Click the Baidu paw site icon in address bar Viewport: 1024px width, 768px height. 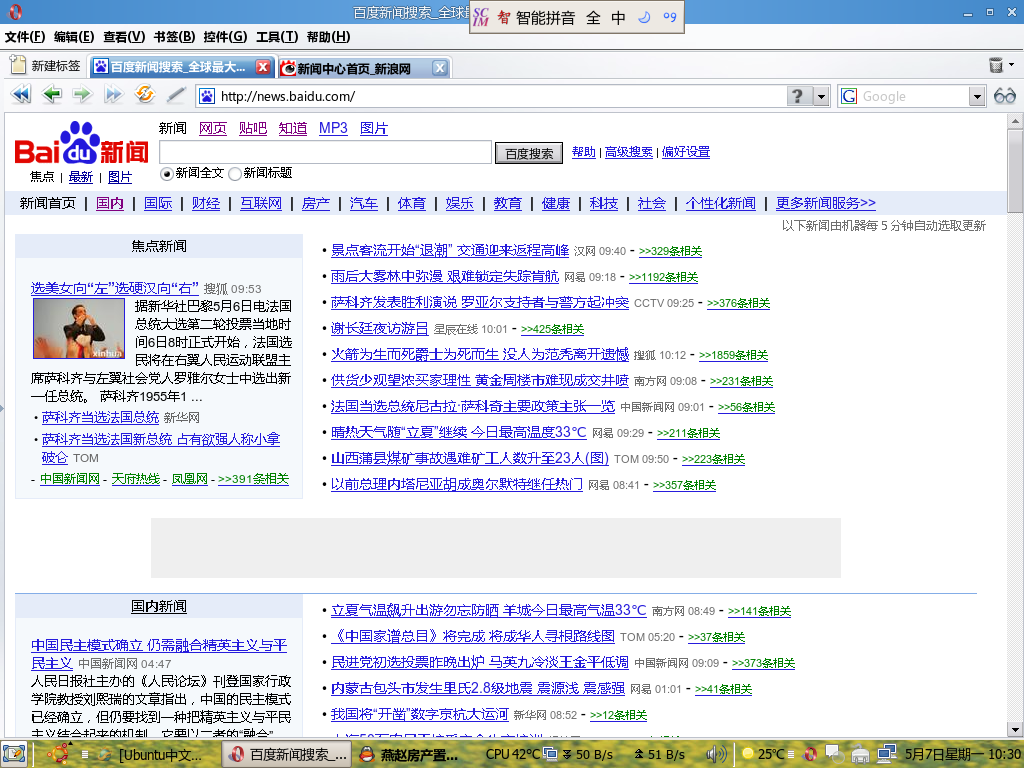tap(207, 97)
